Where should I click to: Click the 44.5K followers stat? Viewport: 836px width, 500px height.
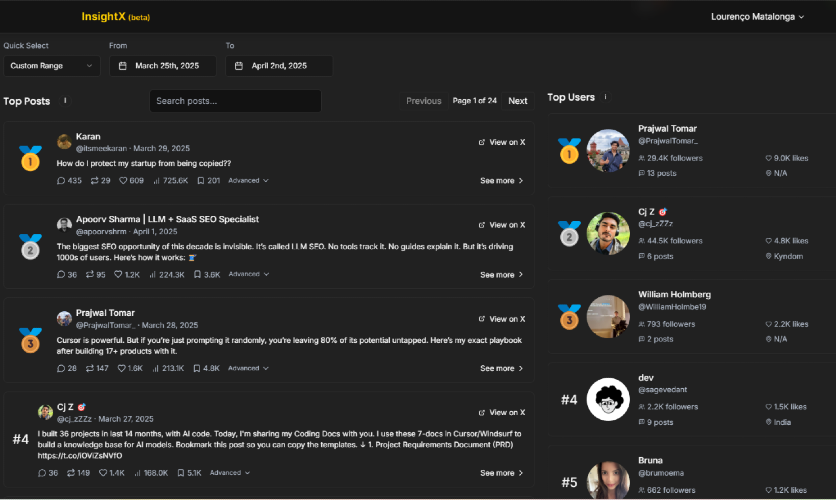(x=670, y=241)
